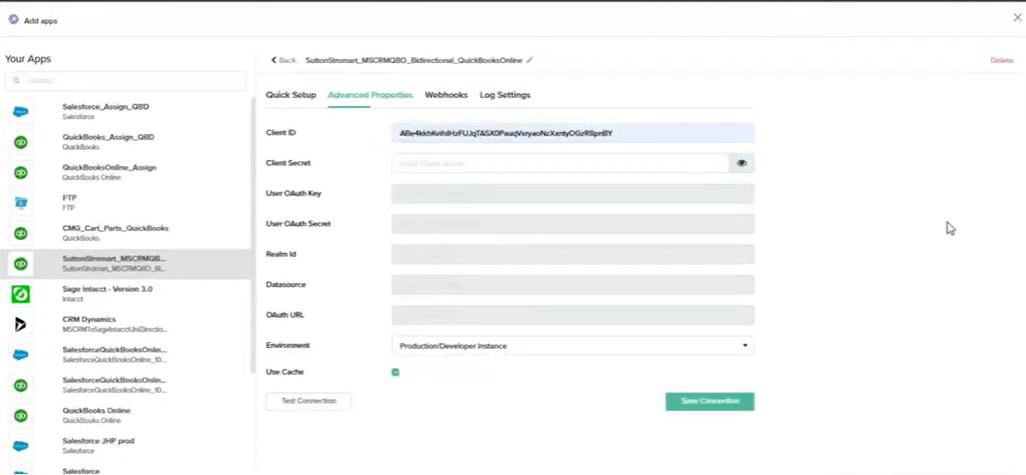Click the FTP app icon
1026x475 pixels.
[x=20, y=203]
